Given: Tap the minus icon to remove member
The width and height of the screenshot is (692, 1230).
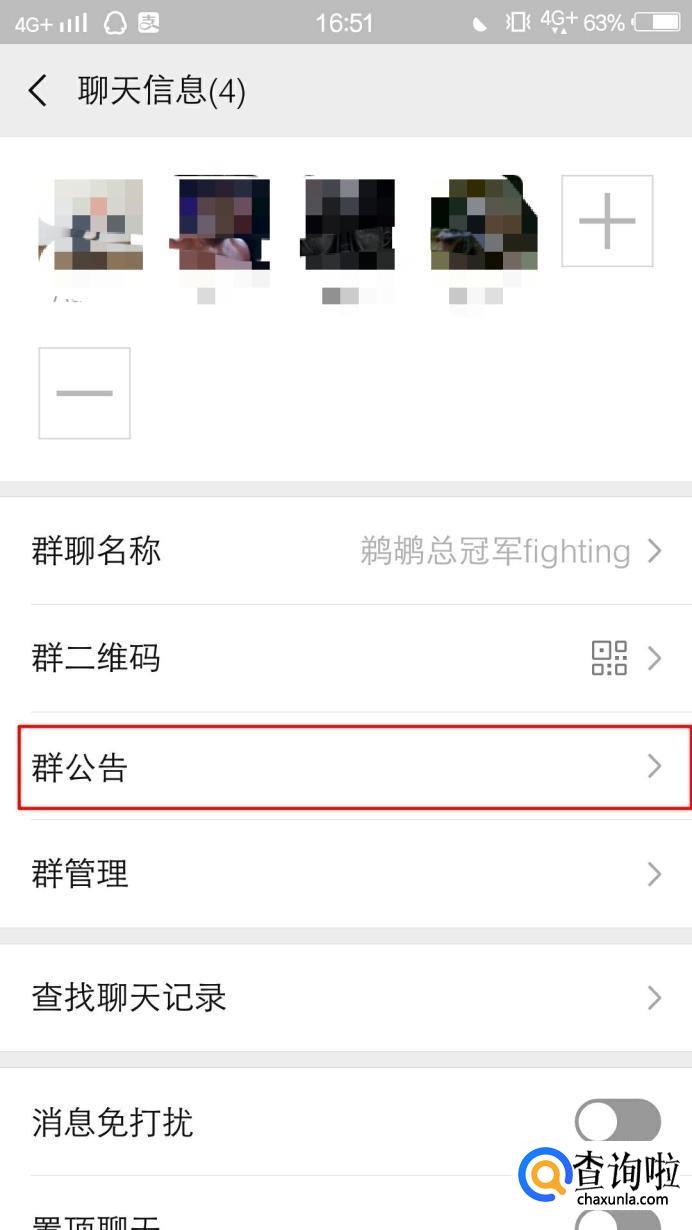Looking at the screenshot, I should (x=84, y=393).
